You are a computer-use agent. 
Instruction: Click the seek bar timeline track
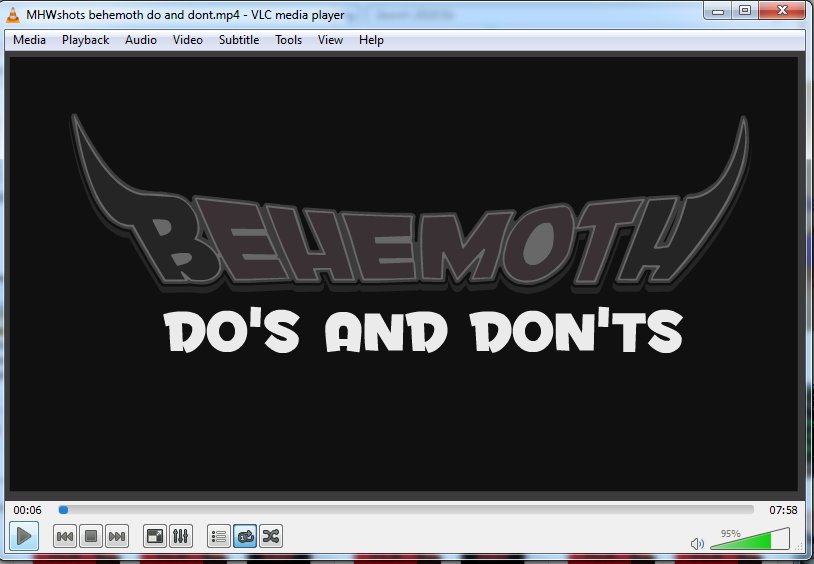tap(406, 510)
